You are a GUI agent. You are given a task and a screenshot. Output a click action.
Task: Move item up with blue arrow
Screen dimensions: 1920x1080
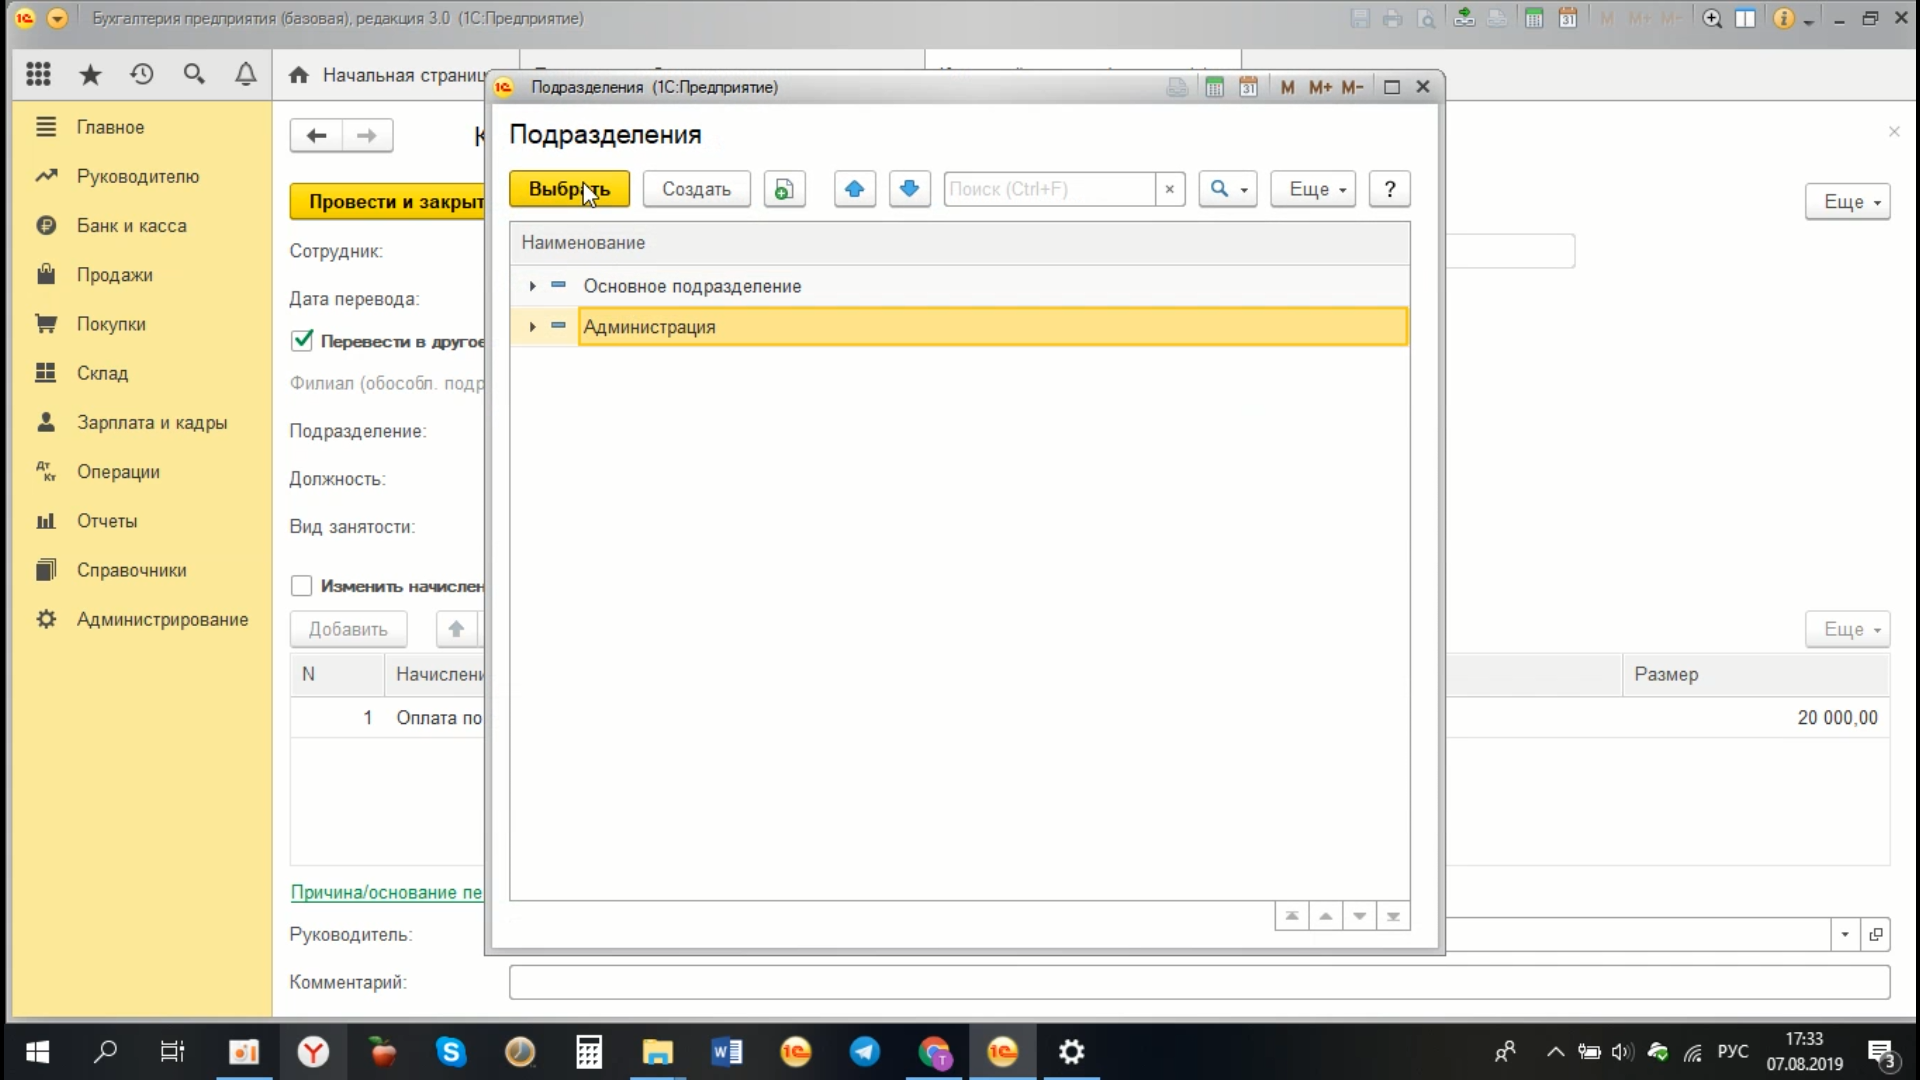tap(854, 189)
